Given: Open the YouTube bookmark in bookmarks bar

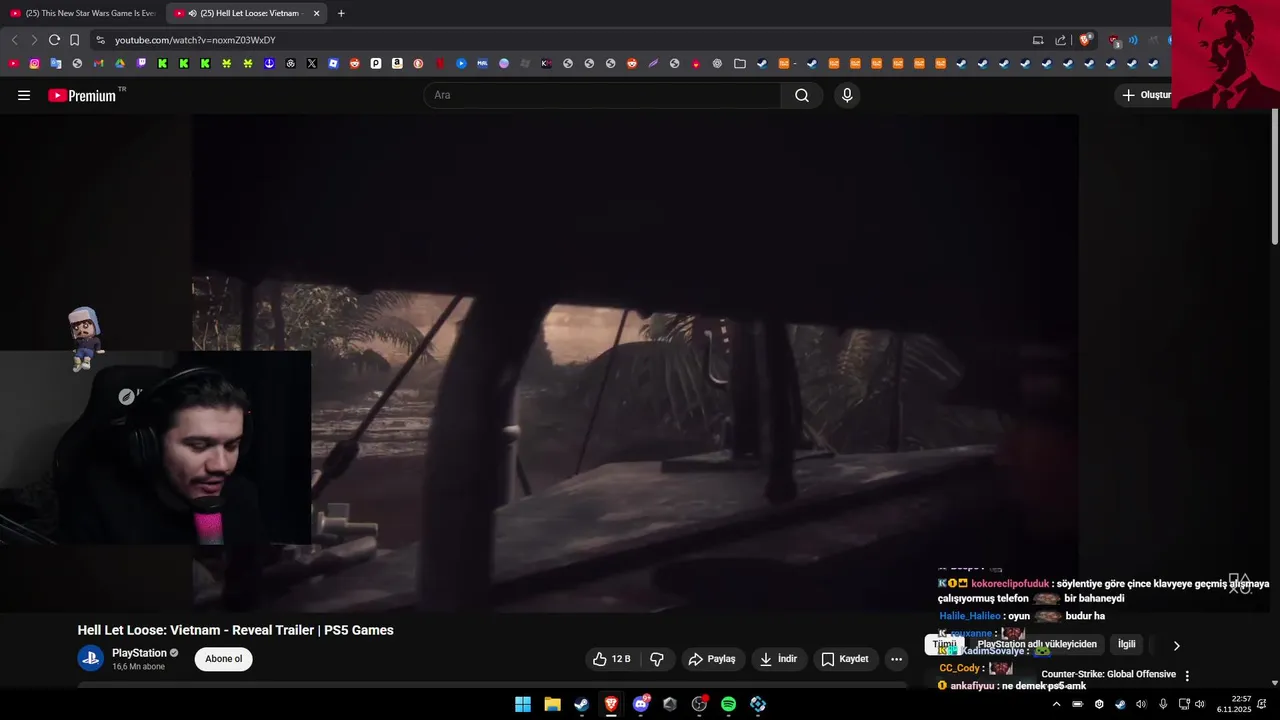Looking at the screenshot, I should tap(14, 63).
